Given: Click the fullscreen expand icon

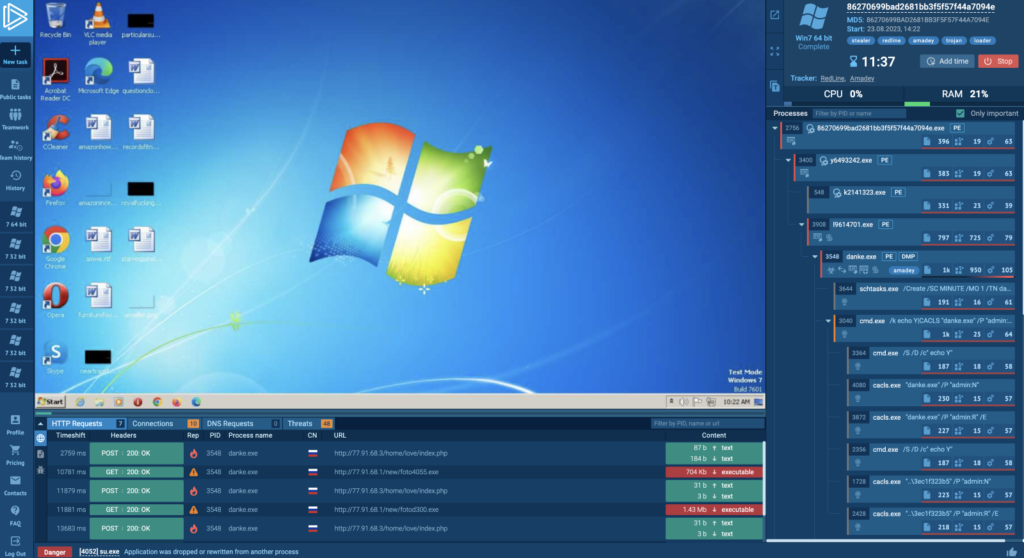Looking at the screenshot, I should click(774, 50).
